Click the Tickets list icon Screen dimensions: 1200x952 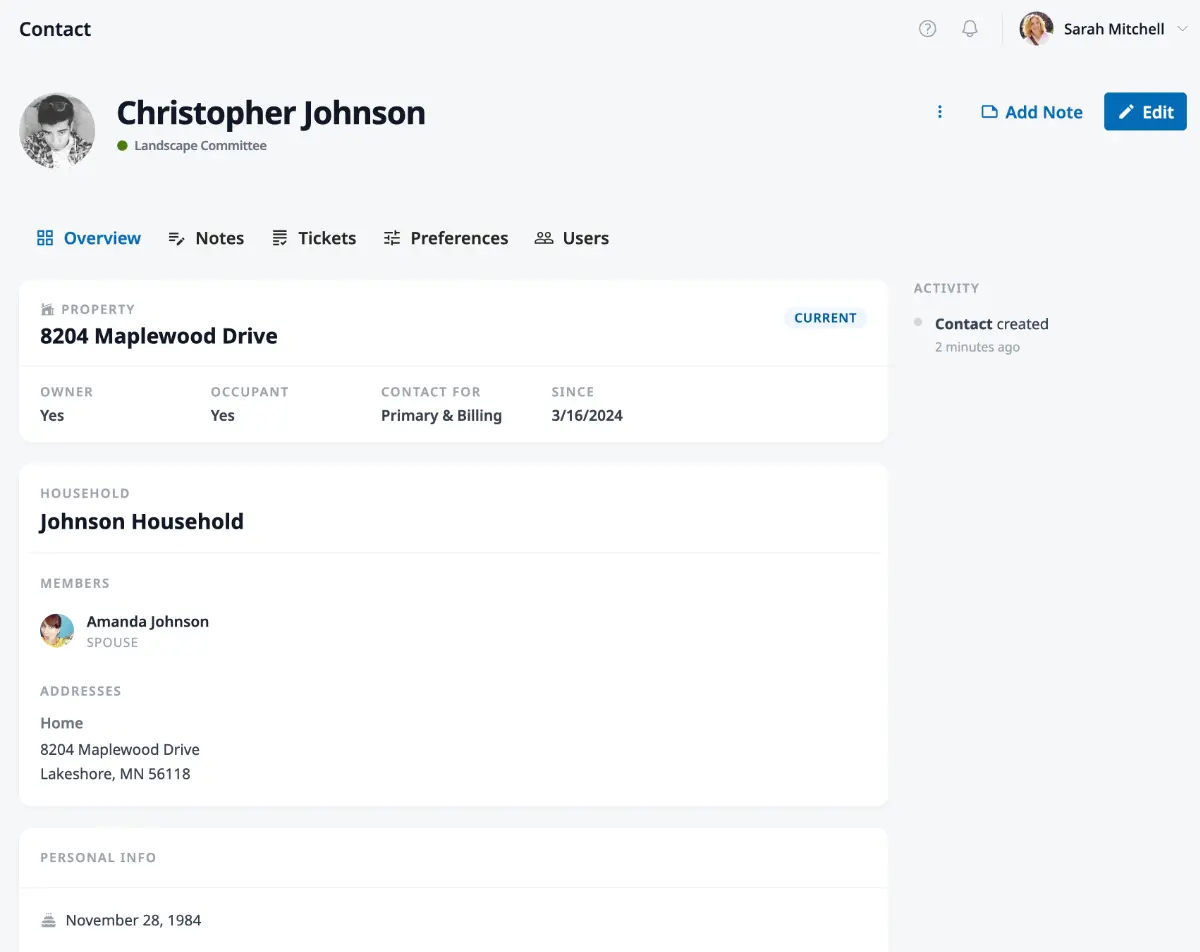(280, 238)
